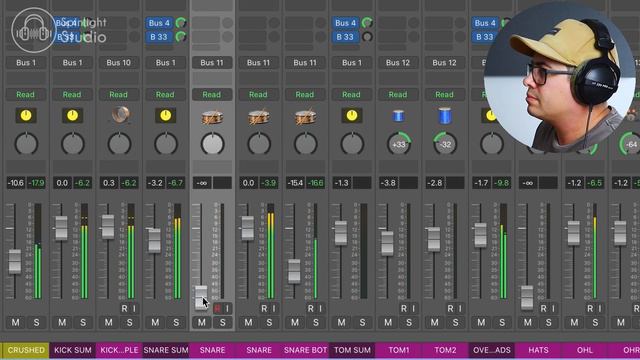This screenshot has height=360, width=640.
Task: Click the CRUSHED volume fader handle
Action: tap(15, 261)
